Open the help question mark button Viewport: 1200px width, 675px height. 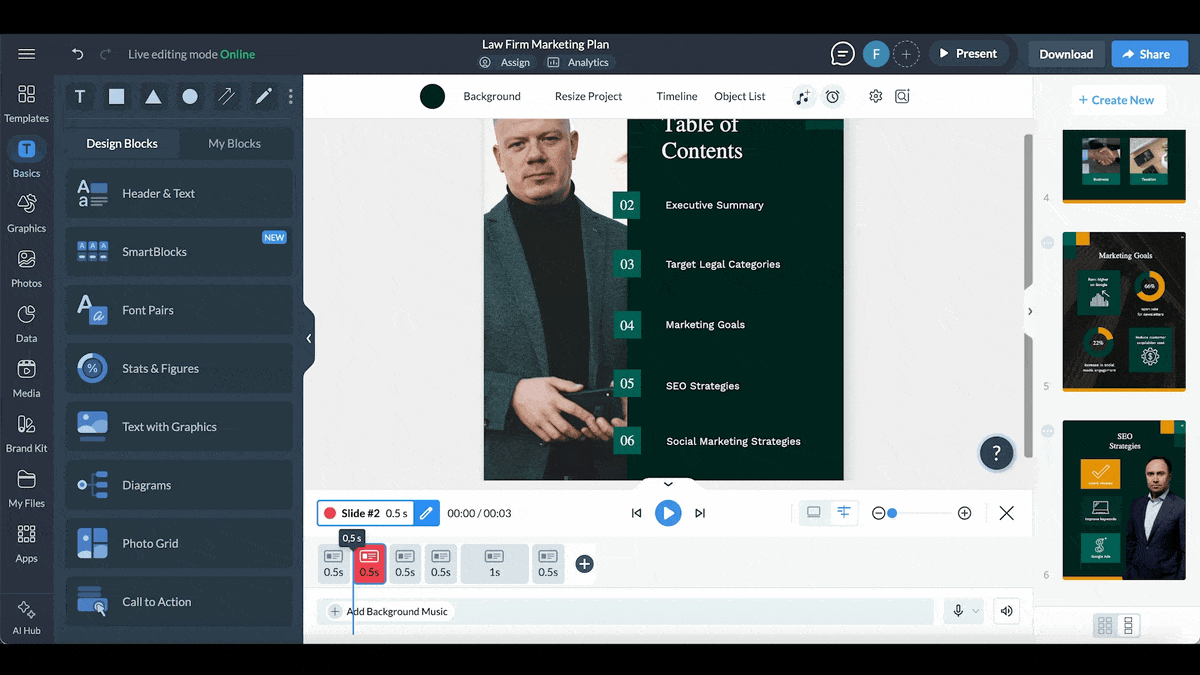pos(996,453)
